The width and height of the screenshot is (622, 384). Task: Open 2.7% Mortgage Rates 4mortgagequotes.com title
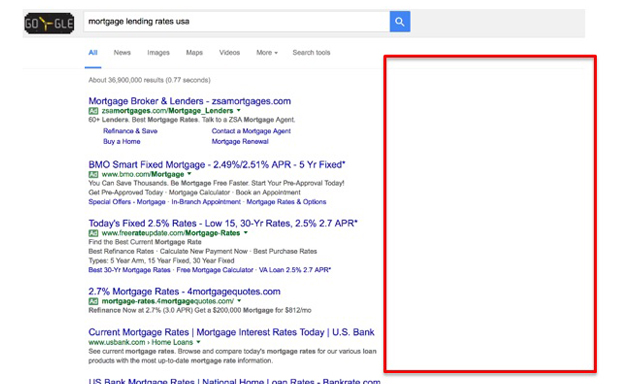pos(184,291)
